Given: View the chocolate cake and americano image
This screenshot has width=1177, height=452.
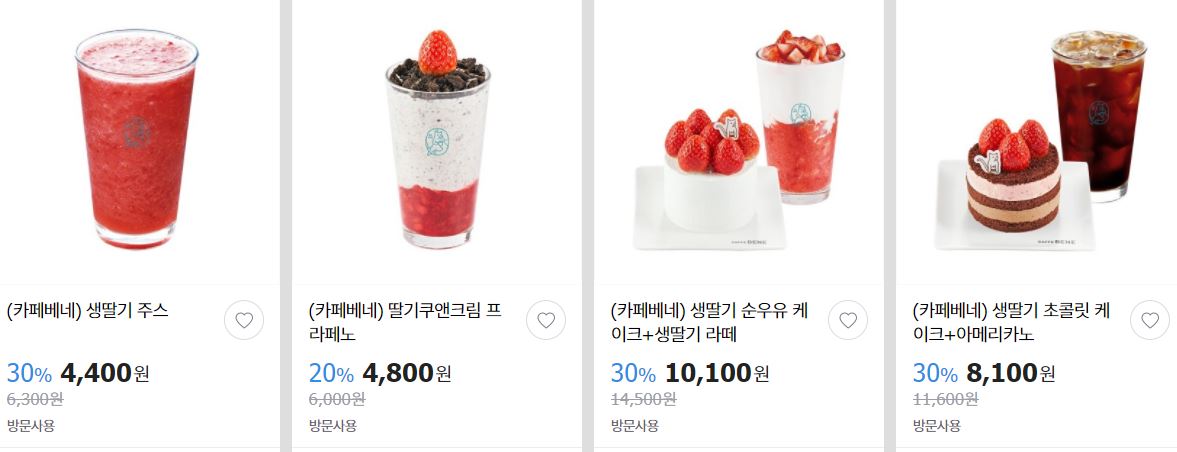Looking at the screenshot, I should point(1041,140).
